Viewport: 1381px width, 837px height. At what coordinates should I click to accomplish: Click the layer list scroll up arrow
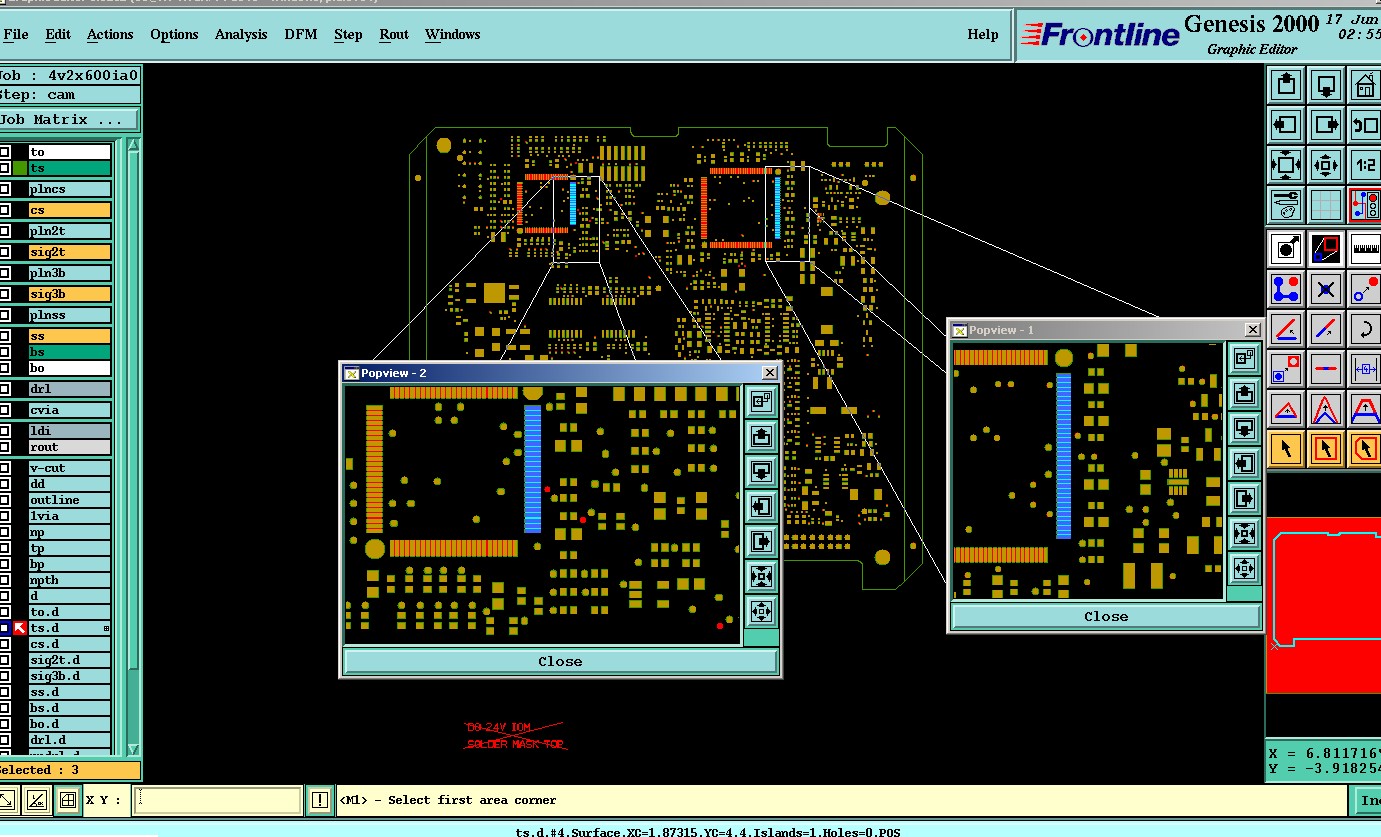click(x=134, y=146)
